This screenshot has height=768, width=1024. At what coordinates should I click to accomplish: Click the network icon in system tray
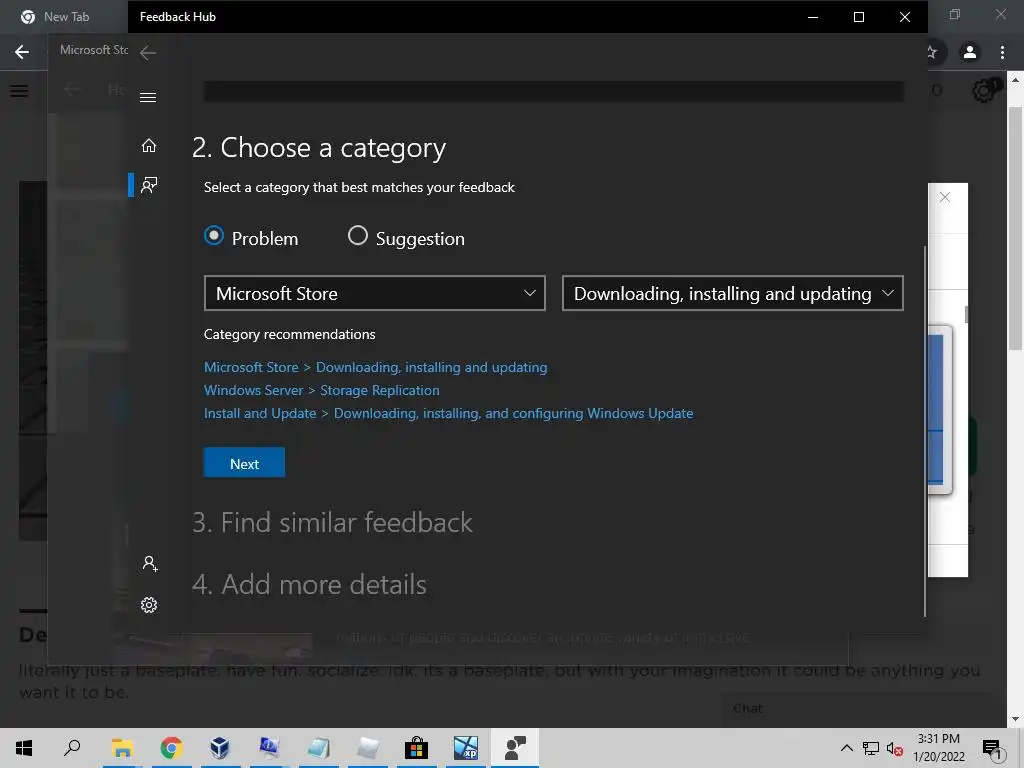tap(871, 748)
